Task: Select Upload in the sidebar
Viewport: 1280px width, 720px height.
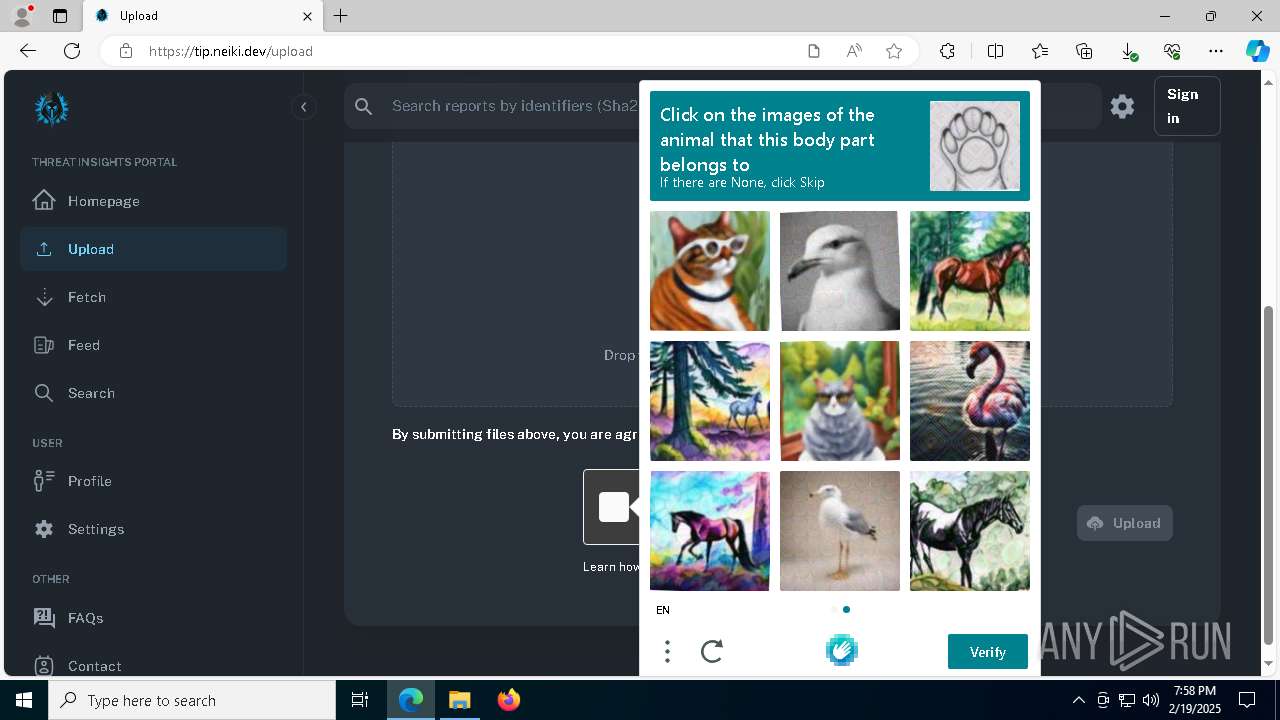Action: (x=153, y=249)
